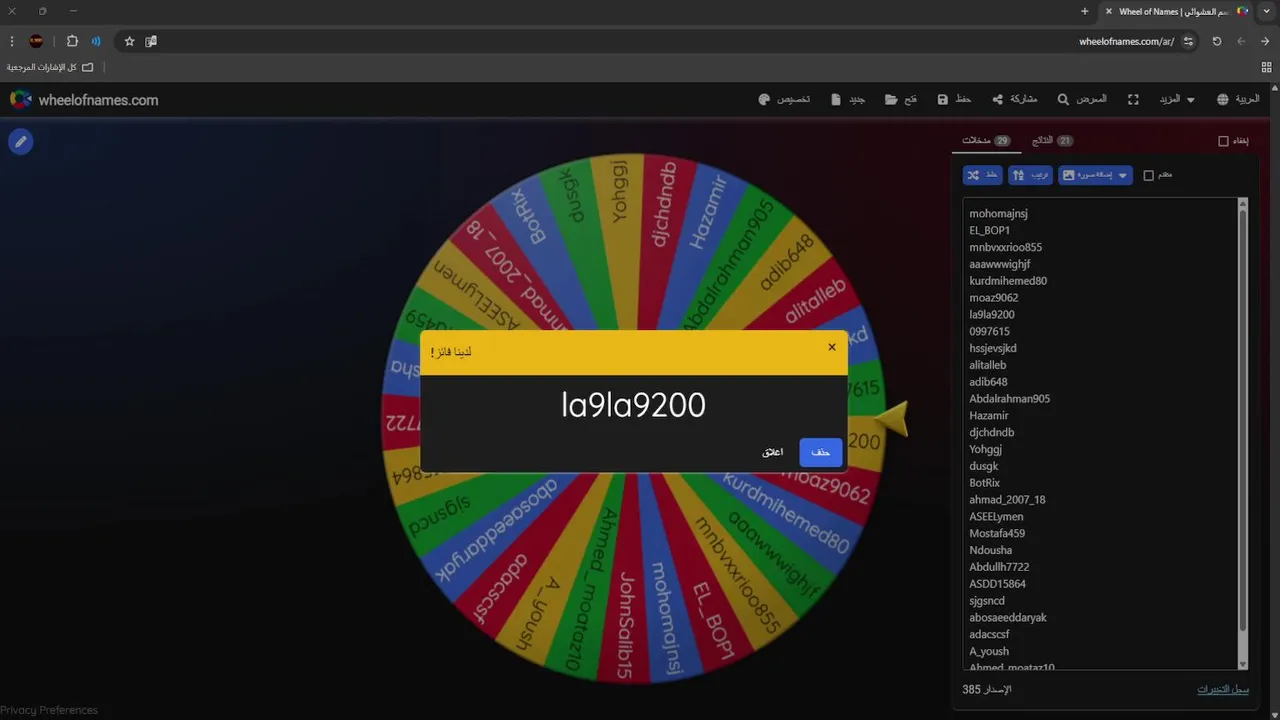Screen dimensions: 1280x720
Task: Open the browser extensions puzzle icon
Action: click(72, 41)
